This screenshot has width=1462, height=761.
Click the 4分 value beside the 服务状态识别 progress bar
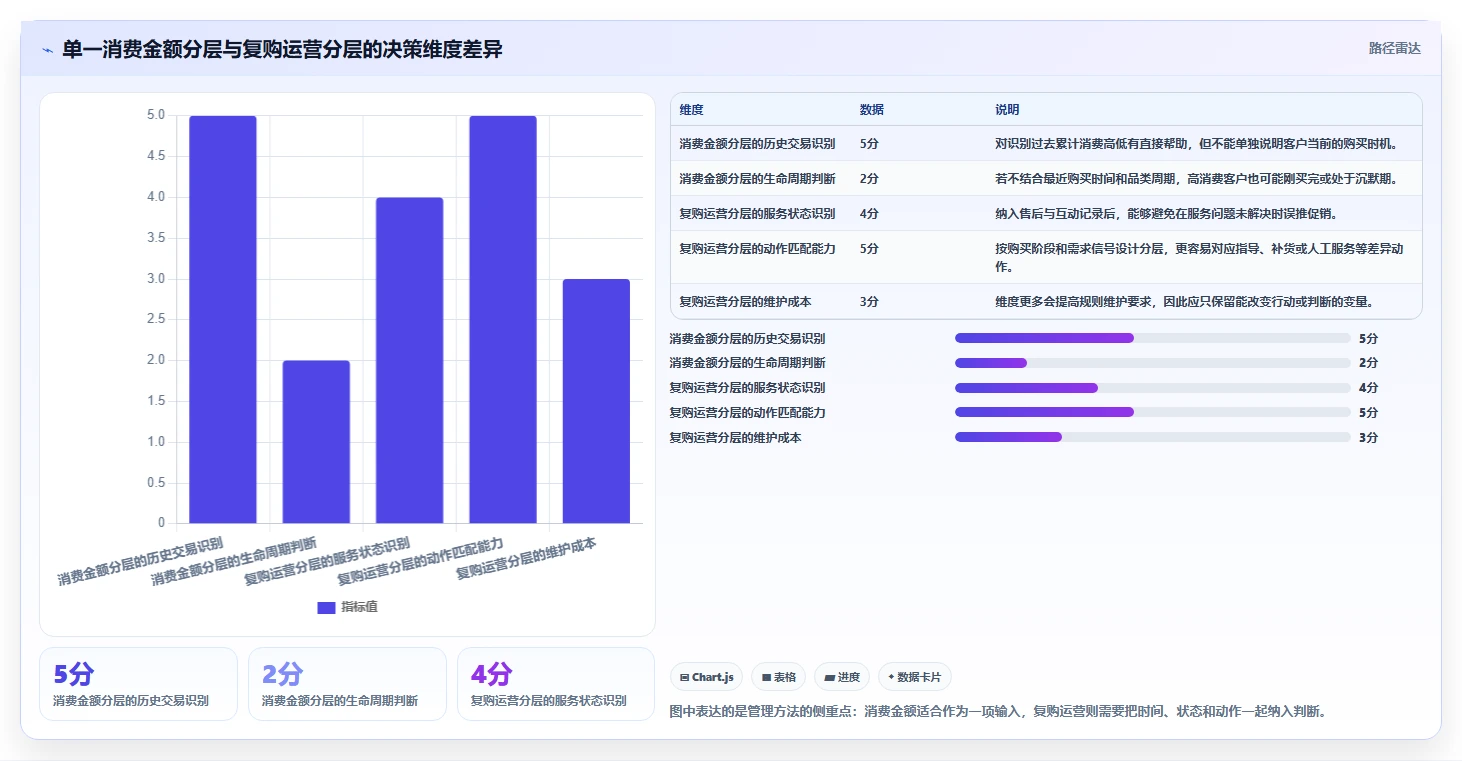click(1368, 388)
